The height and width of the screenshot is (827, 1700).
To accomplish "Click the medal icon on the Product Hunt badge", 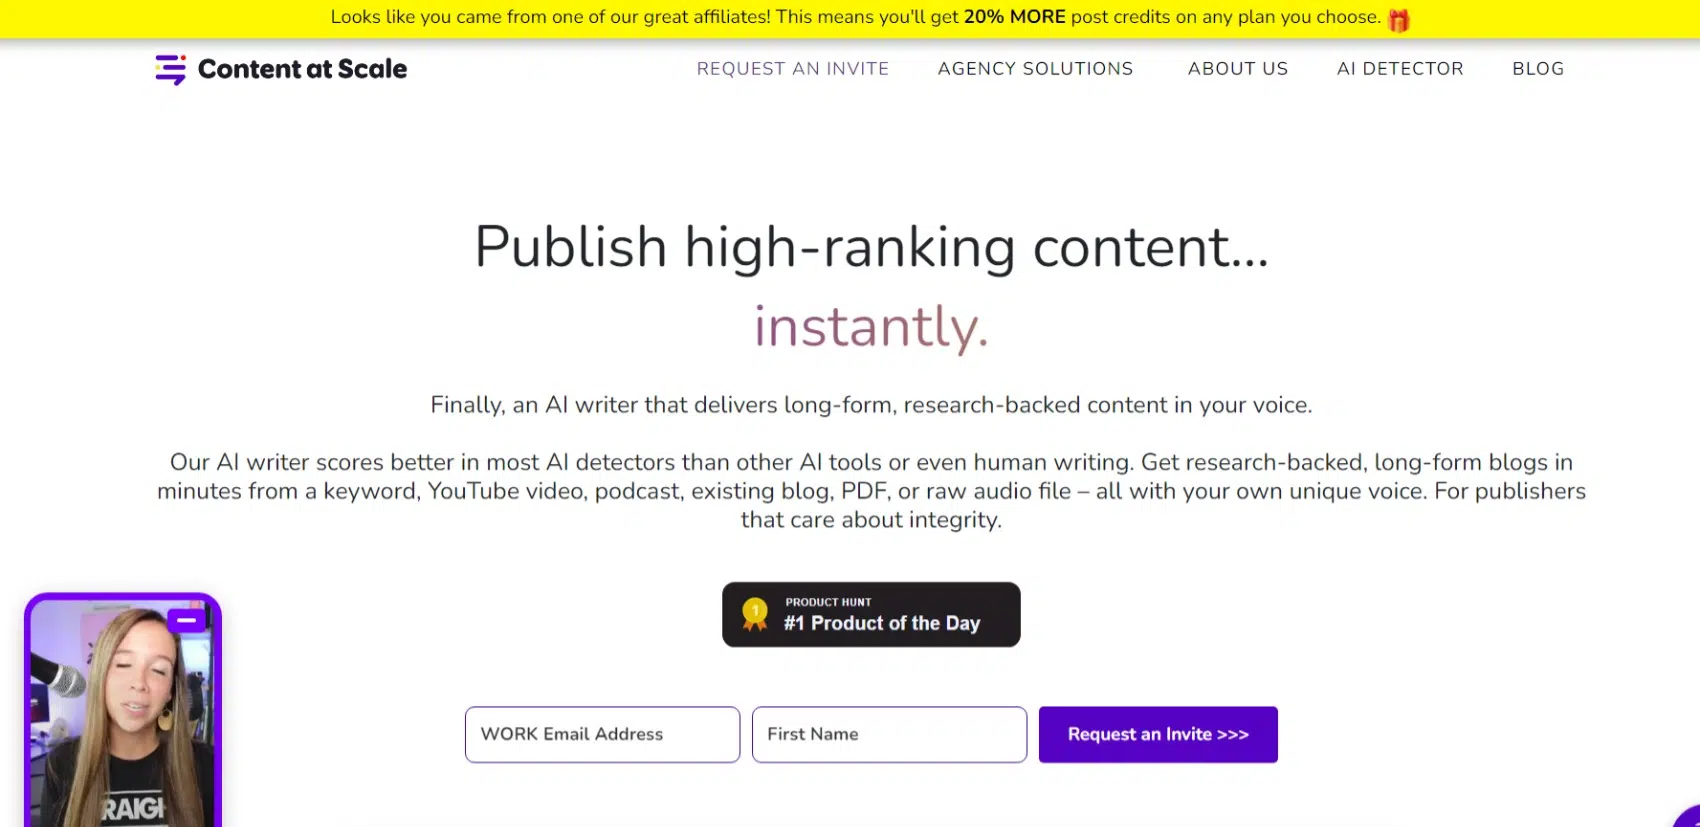I will tap(755, 614).
